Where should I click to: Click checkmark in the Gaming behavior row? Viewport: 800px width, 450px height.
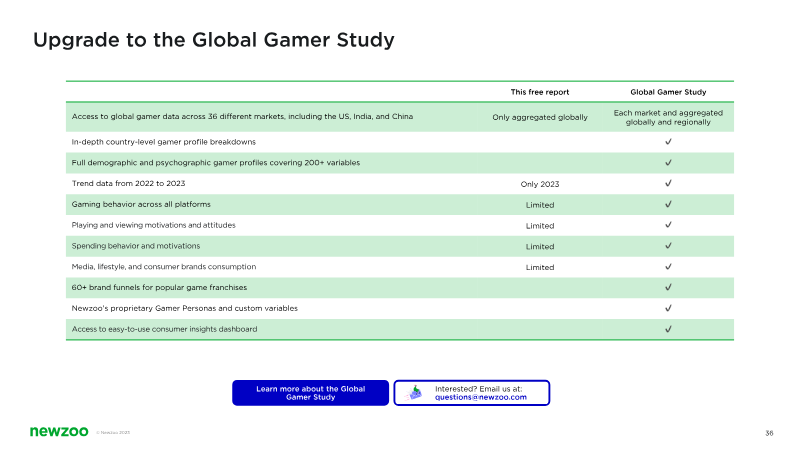[x=668, y=204]
